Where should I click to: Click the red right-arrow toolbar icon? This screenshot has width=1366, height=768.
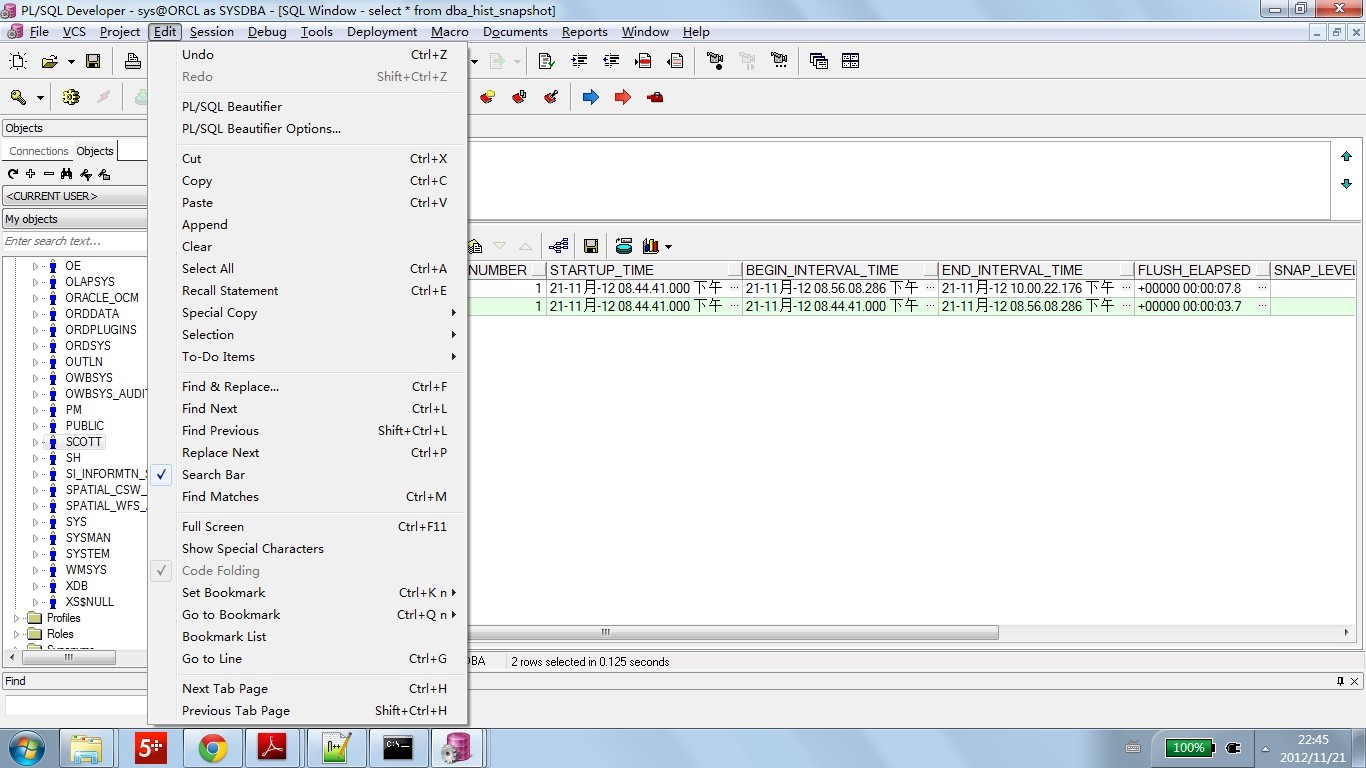[622, 97]
